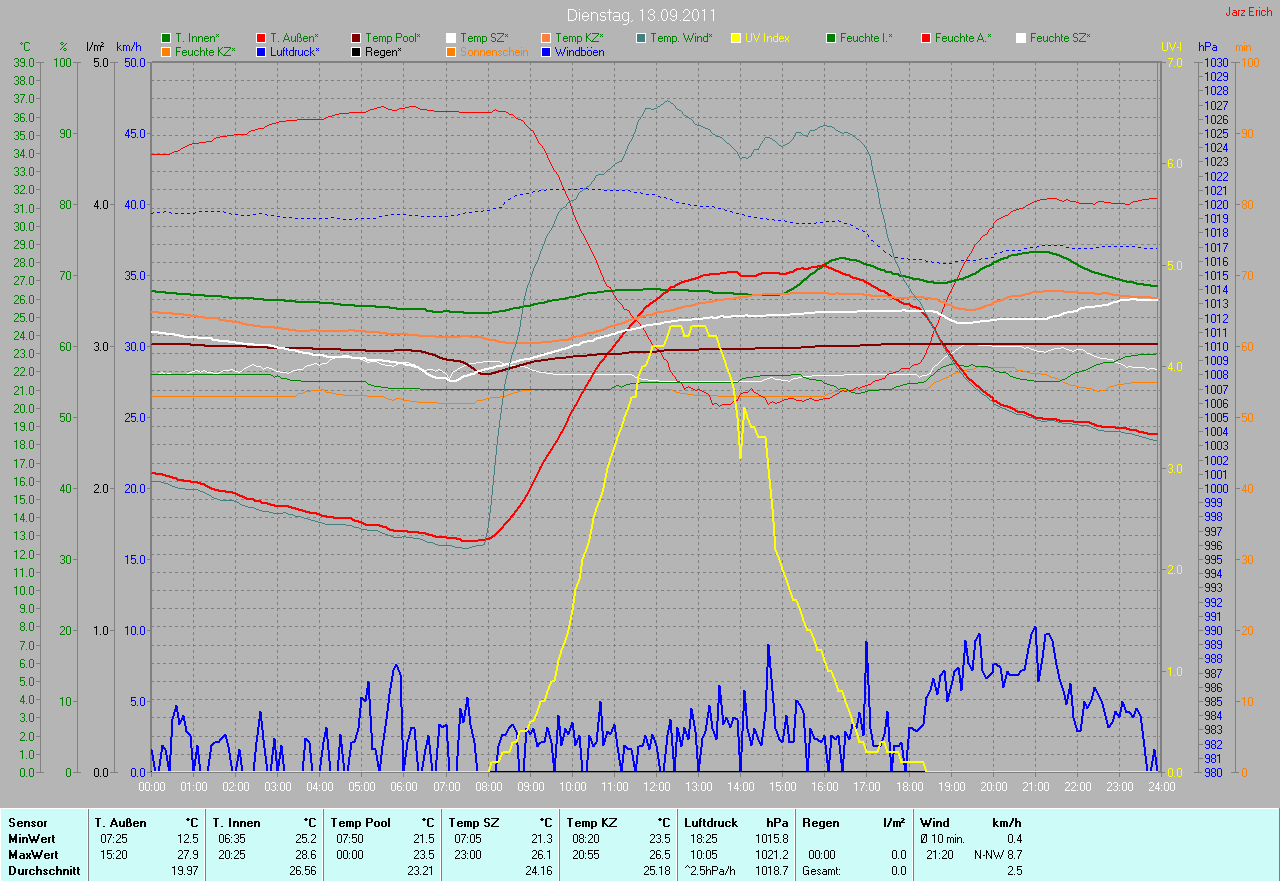The image size is (1280, 881).
Task: Select the 'Regen*' legend label
Action: 383,51
